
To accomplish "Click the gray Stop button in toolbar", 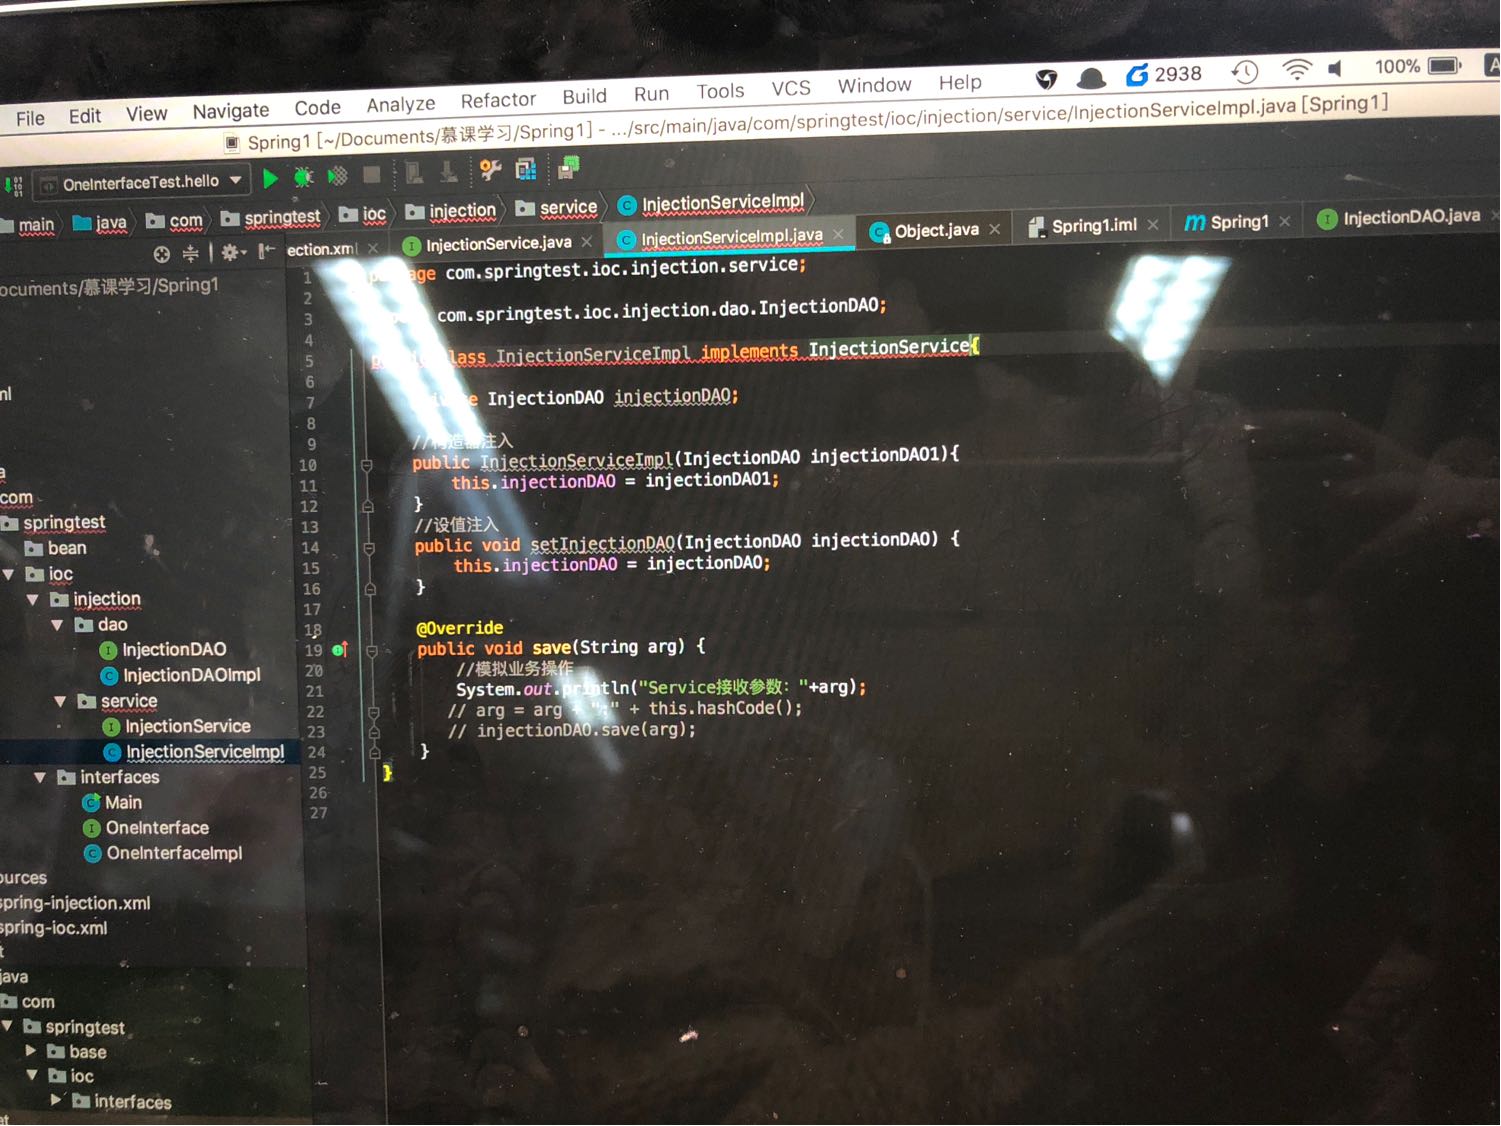I will pyautogui.click(x=371, y=175).
